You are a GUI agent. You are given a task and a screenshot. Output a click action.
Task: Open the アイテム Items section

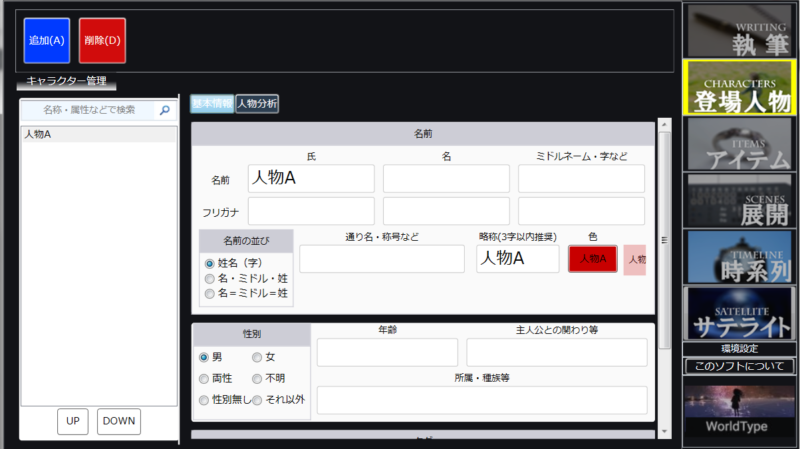[739, 144]
